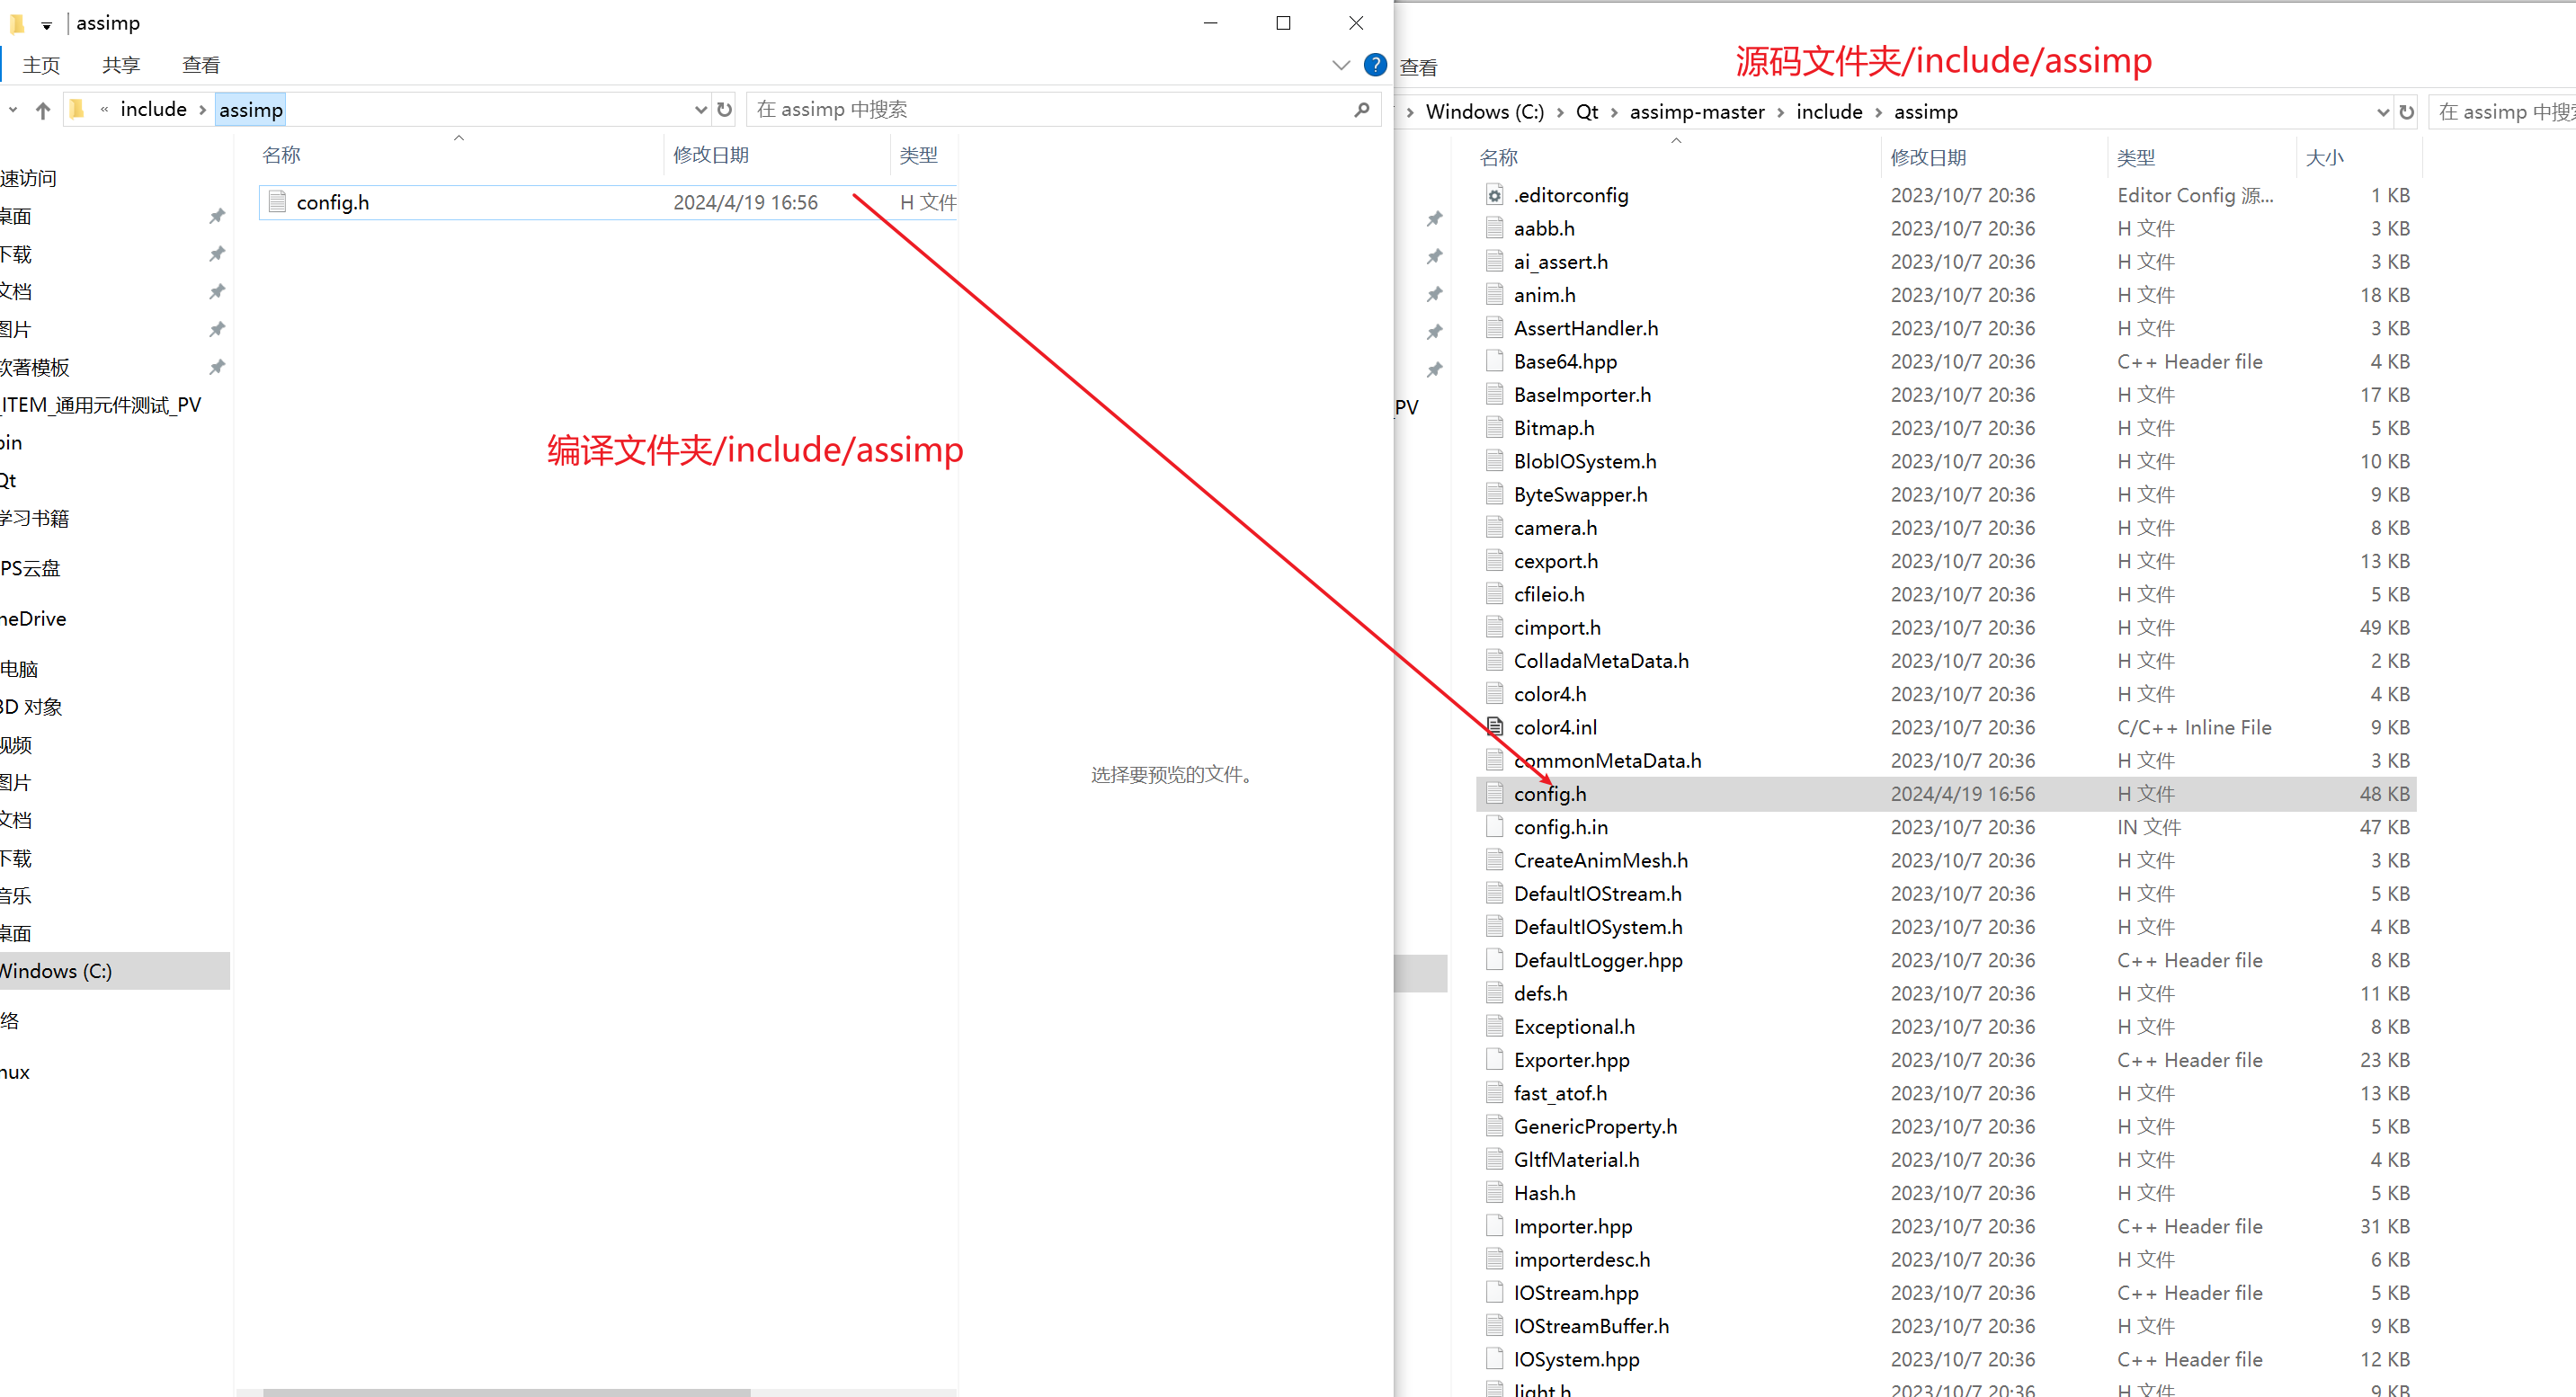The width and height of the screenshot is (2576, 1397).
Task: Open address history dropdown in right window
Action: (2383, 112)
